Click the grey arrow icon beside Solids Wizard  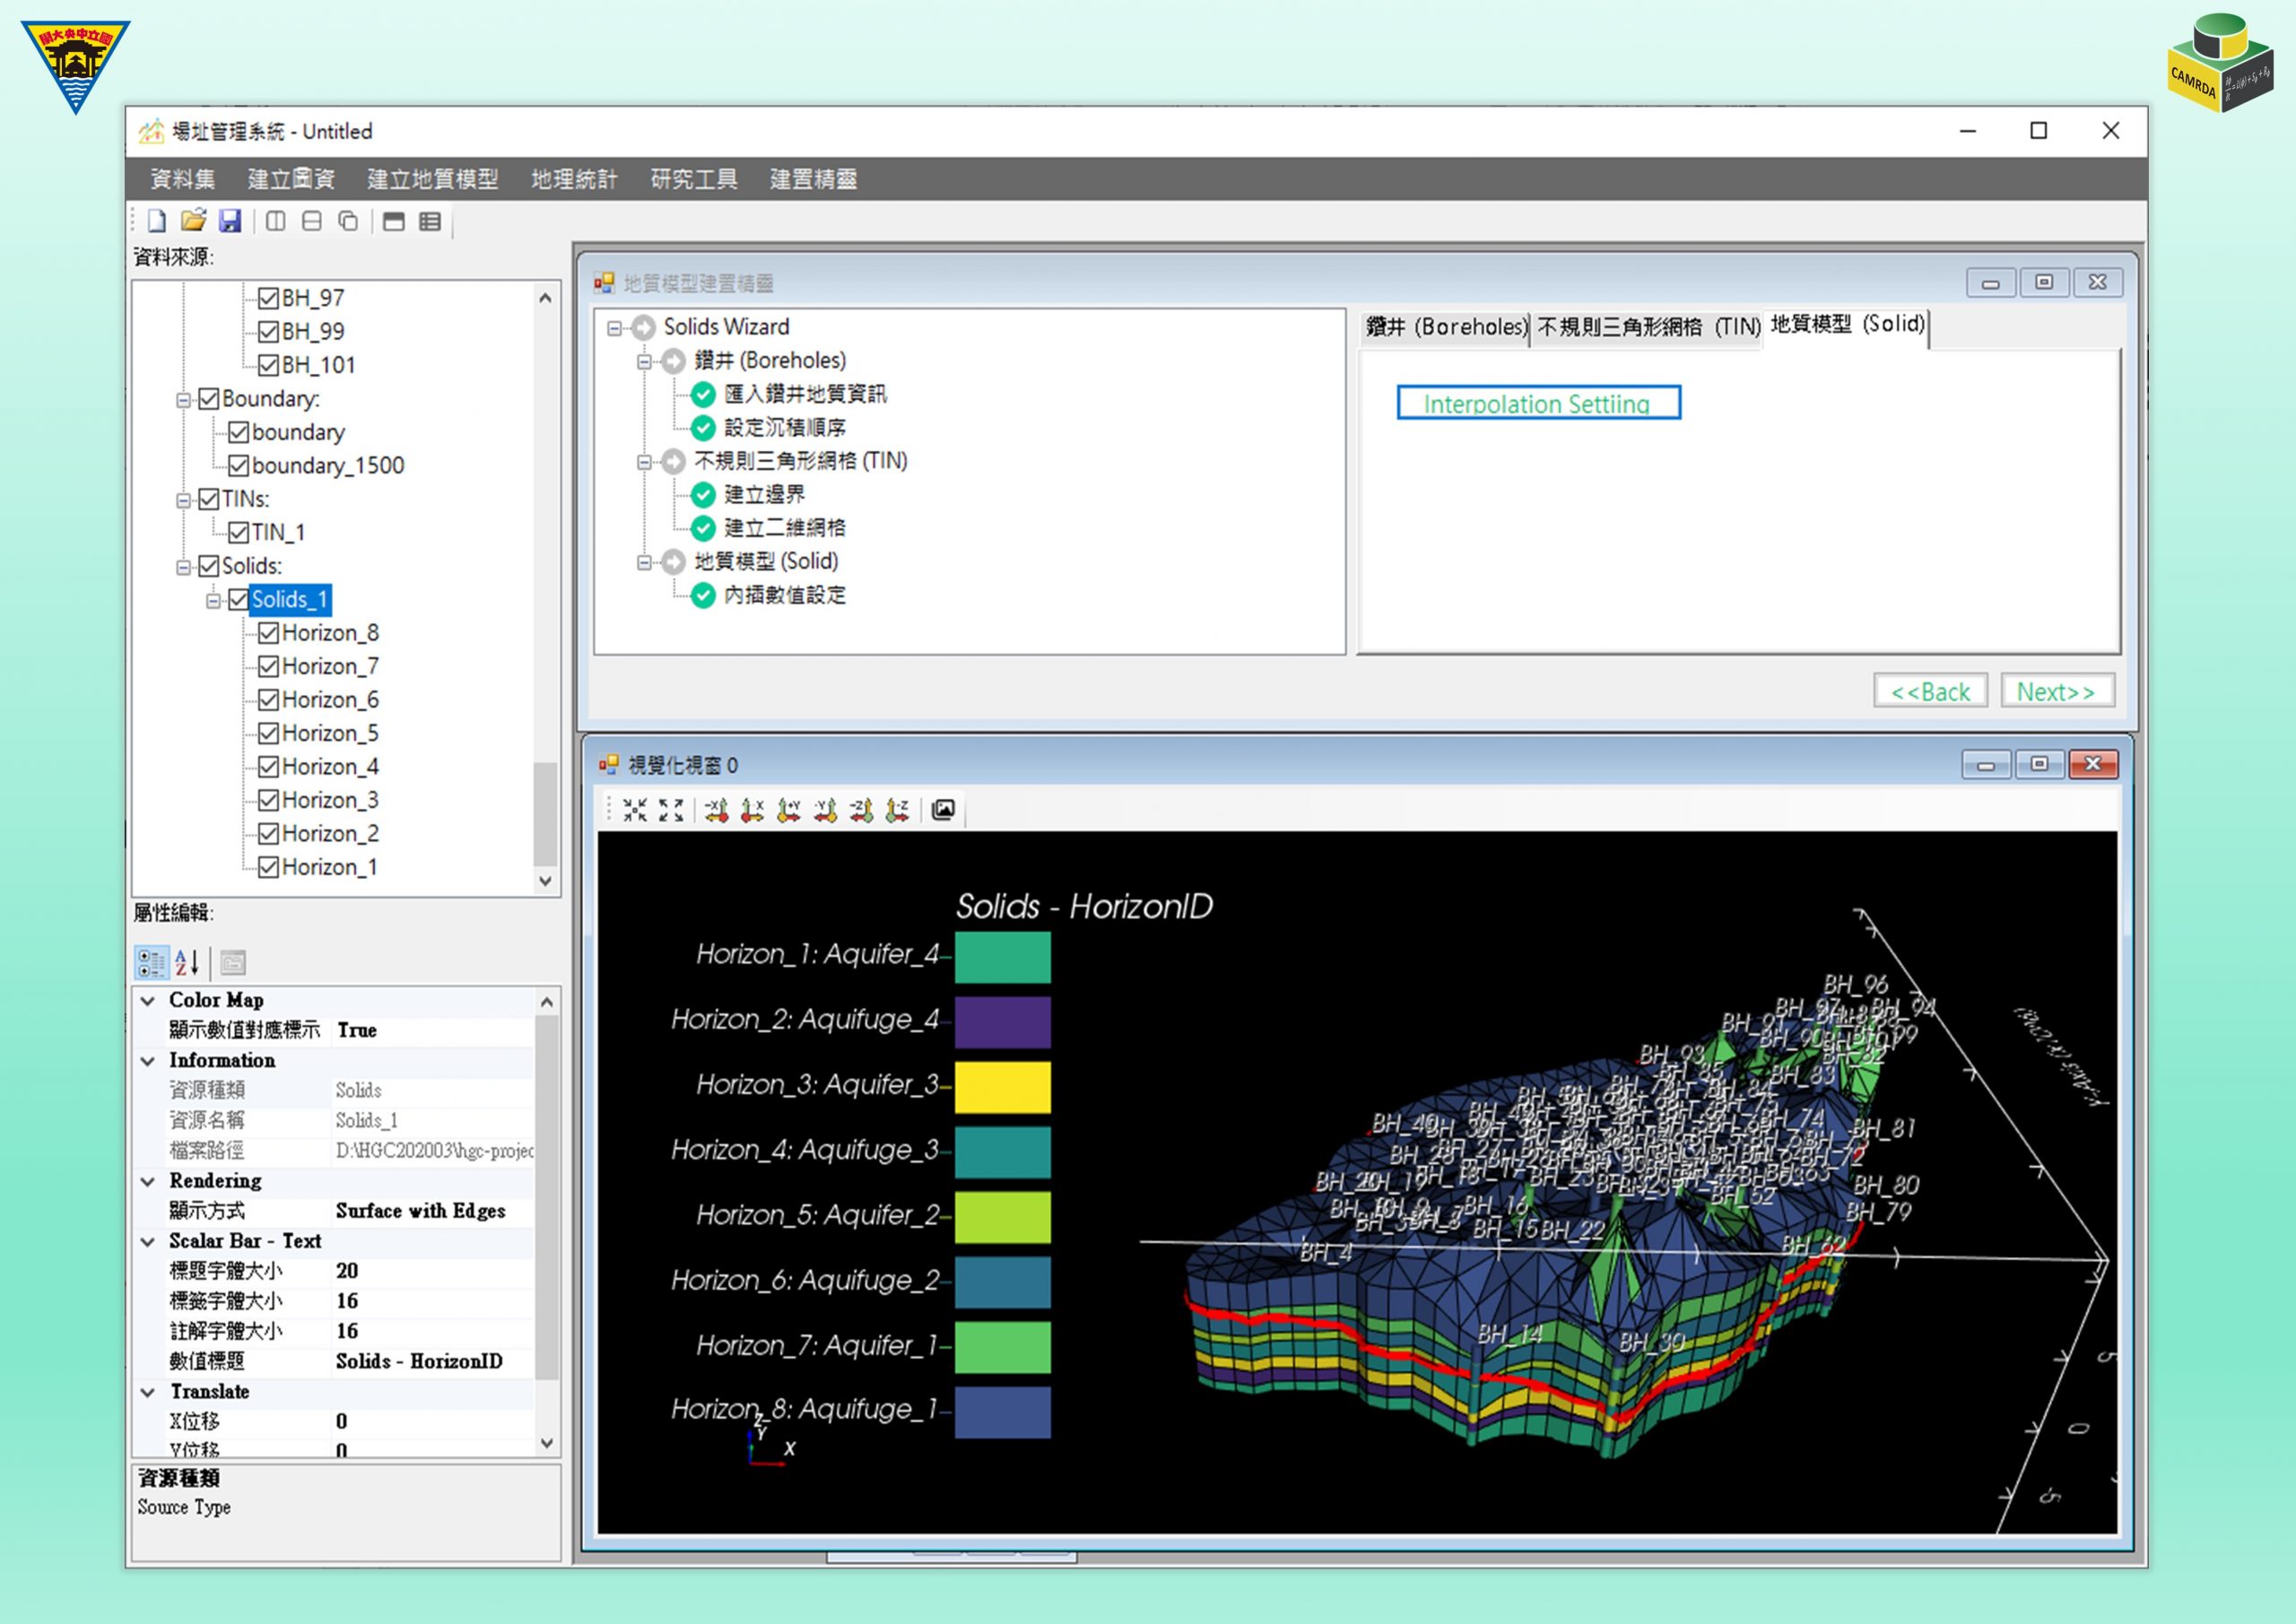click(x=644, y=327)
